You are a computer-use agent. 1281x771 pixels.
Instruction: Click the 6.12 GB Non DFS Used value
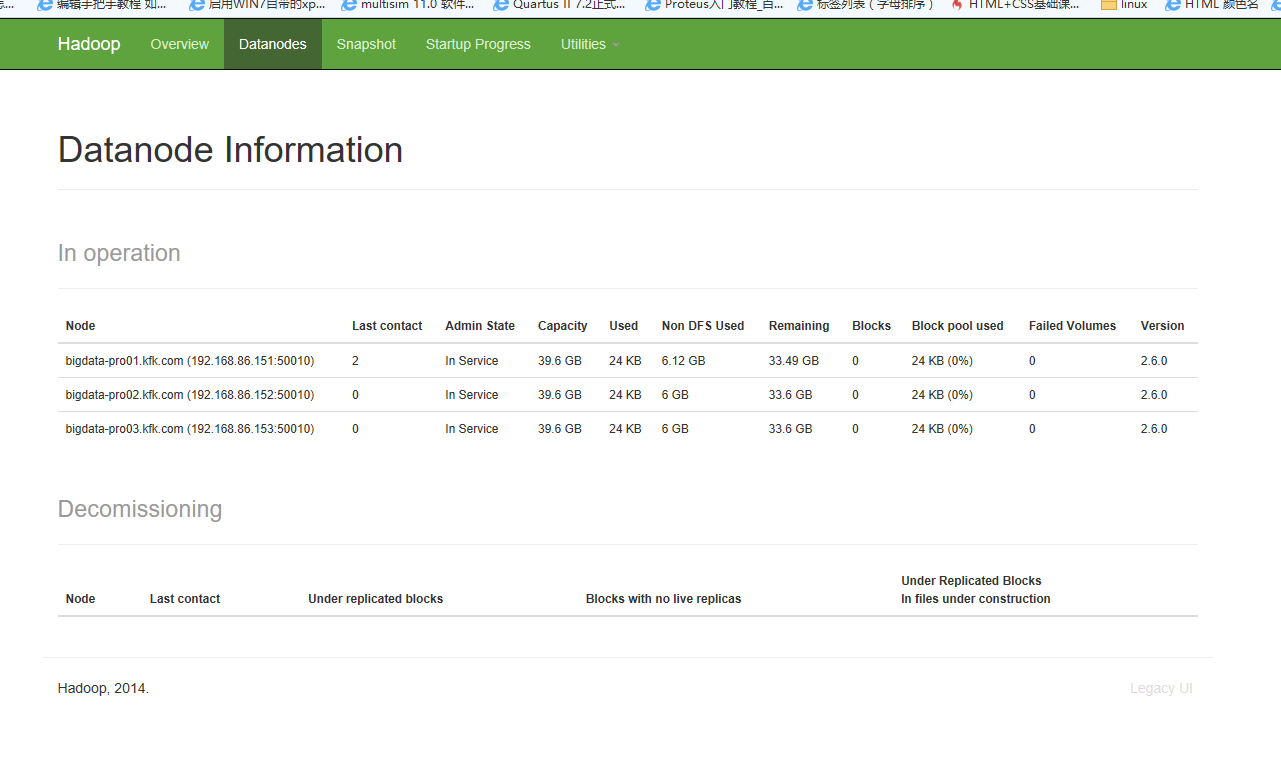684,361
